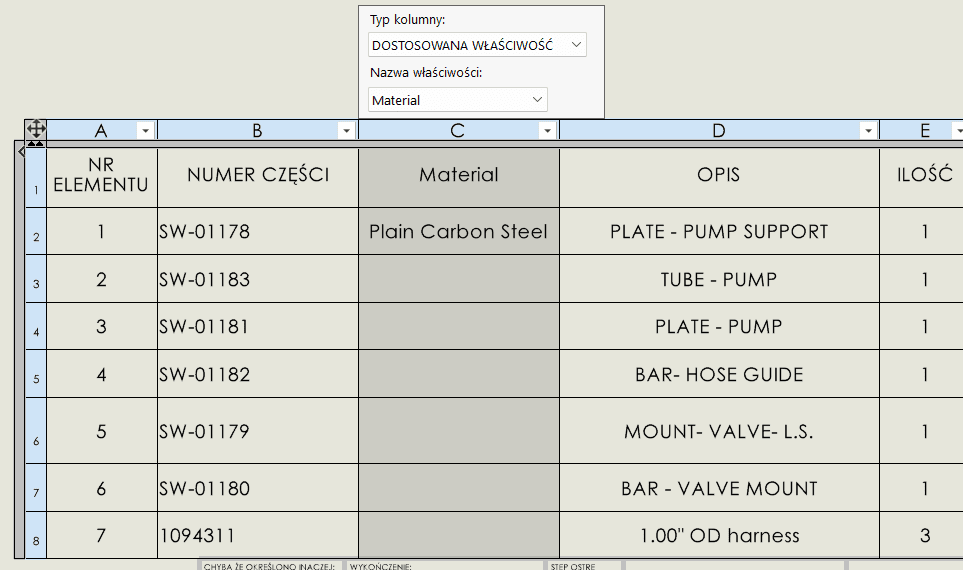Open the column C header dropdown arrow
The image size is (963, 570).
pos(547,131)
